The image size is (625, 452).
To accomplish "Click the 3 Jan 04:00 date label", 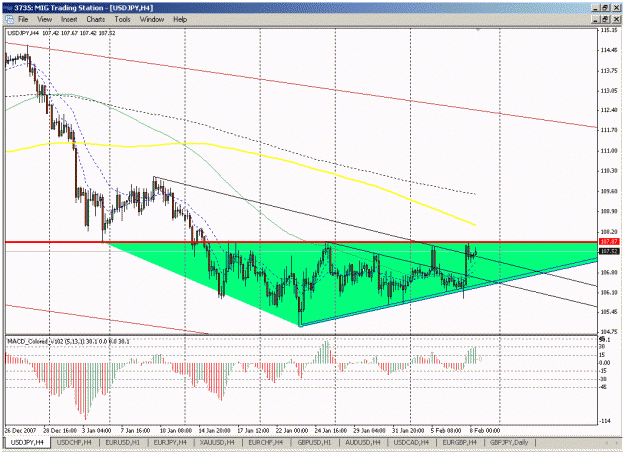I will [x=96, y=431].
